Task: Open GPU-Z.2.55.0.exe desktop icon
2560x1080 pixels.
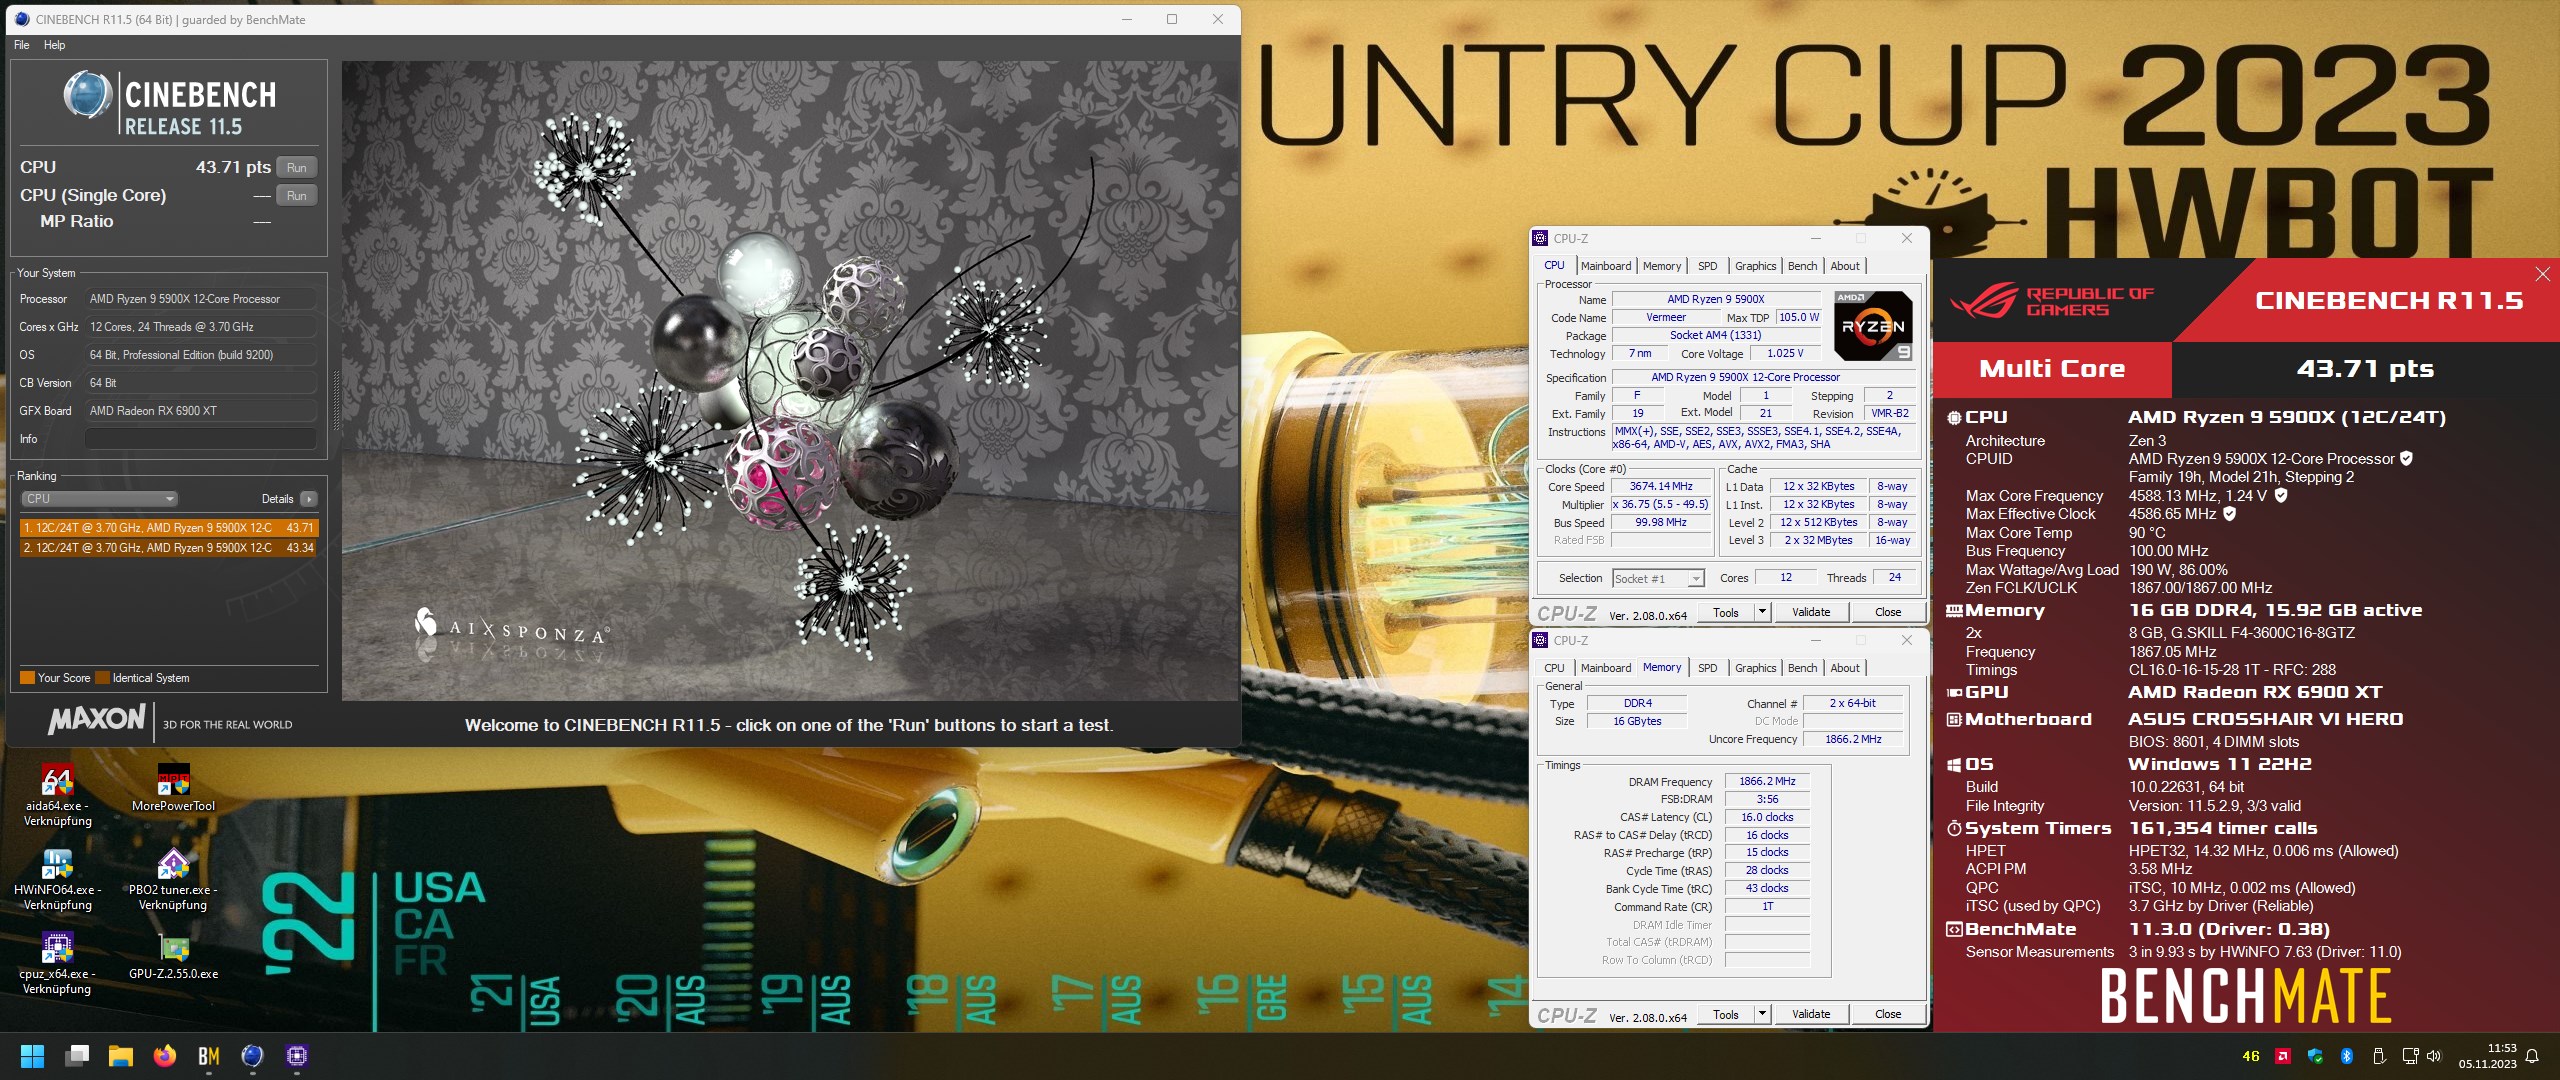Action: point(173,956)
